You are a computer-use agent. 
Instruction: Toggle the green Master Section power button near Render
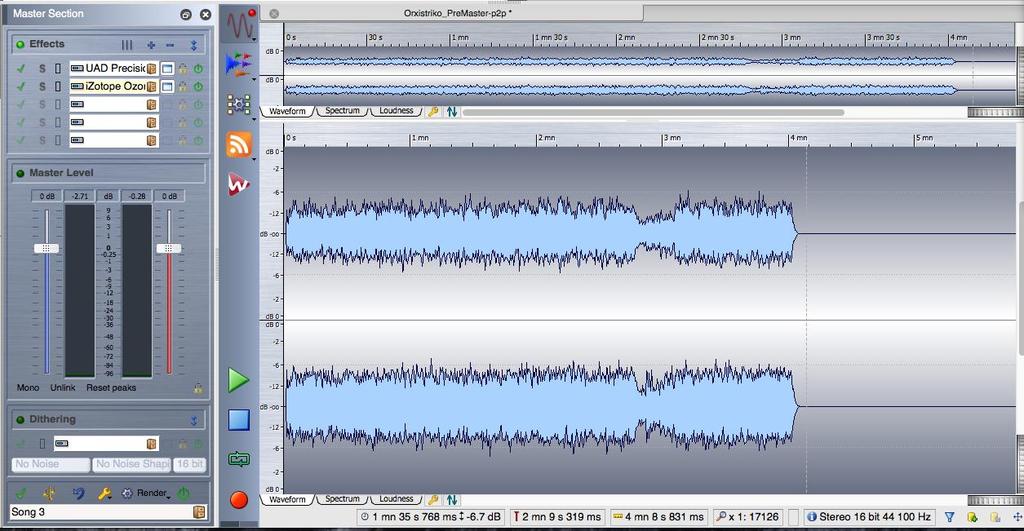click(x=184, y=493)
